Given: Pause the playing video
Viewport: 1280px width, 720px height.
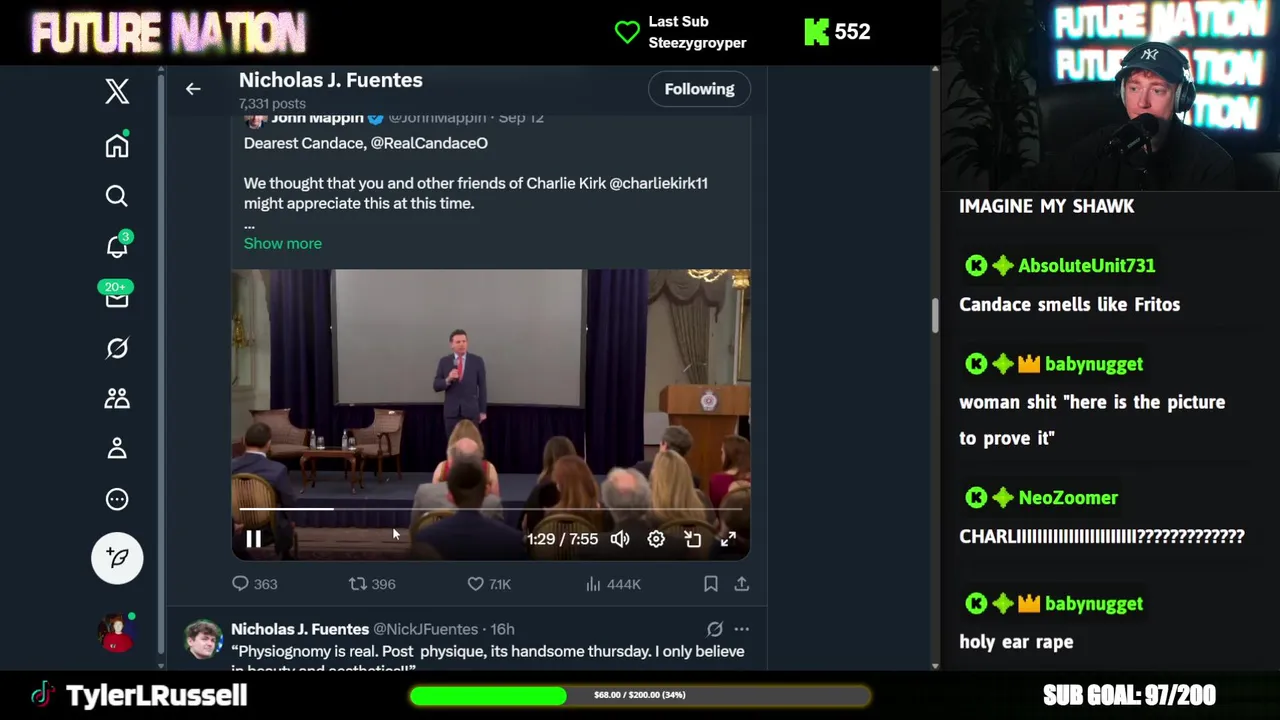Looking at the screenshot, I should coord(253,539).
